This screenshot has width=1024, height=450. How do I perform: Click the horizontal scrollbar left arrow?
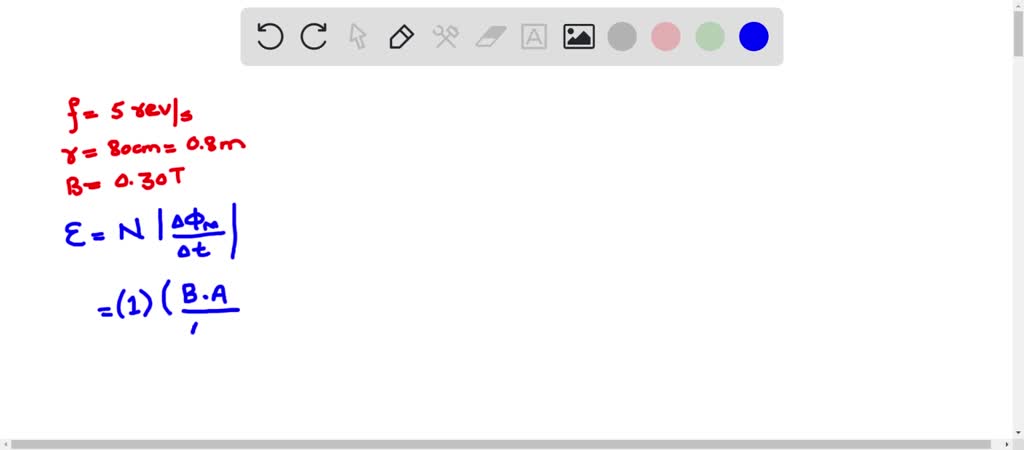point(5,445)
